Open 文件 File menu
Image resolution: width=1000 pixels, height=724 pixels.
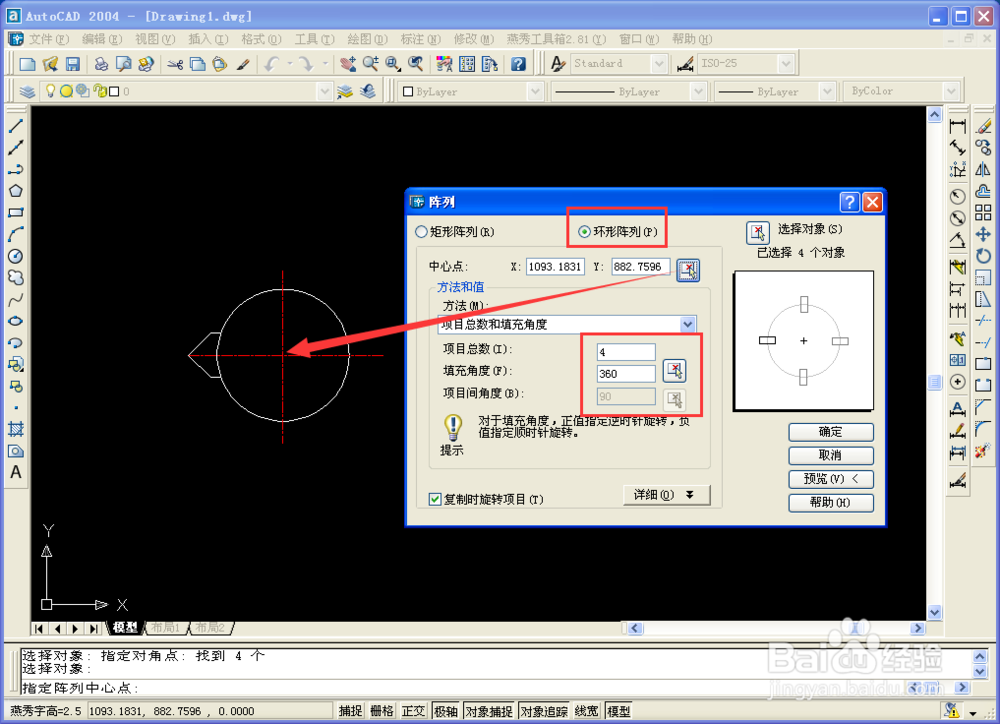coord(48,39)
